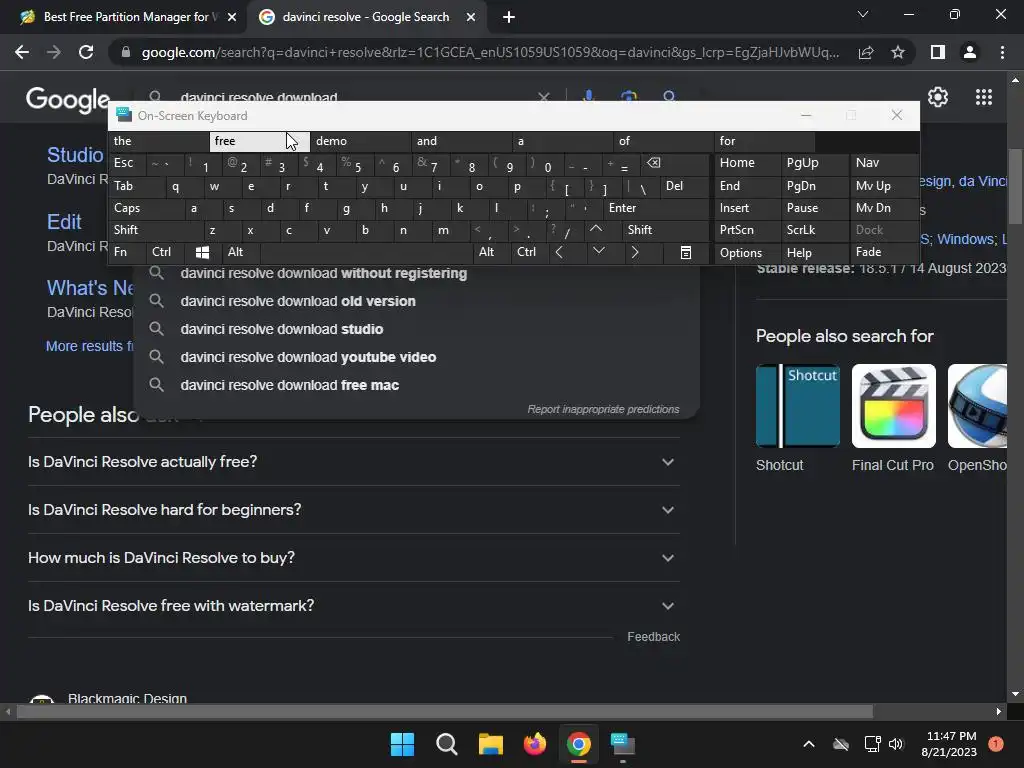This screenshot has width=1024, height=768.
Task: Open Windows taskbar search
Action: 447,744
